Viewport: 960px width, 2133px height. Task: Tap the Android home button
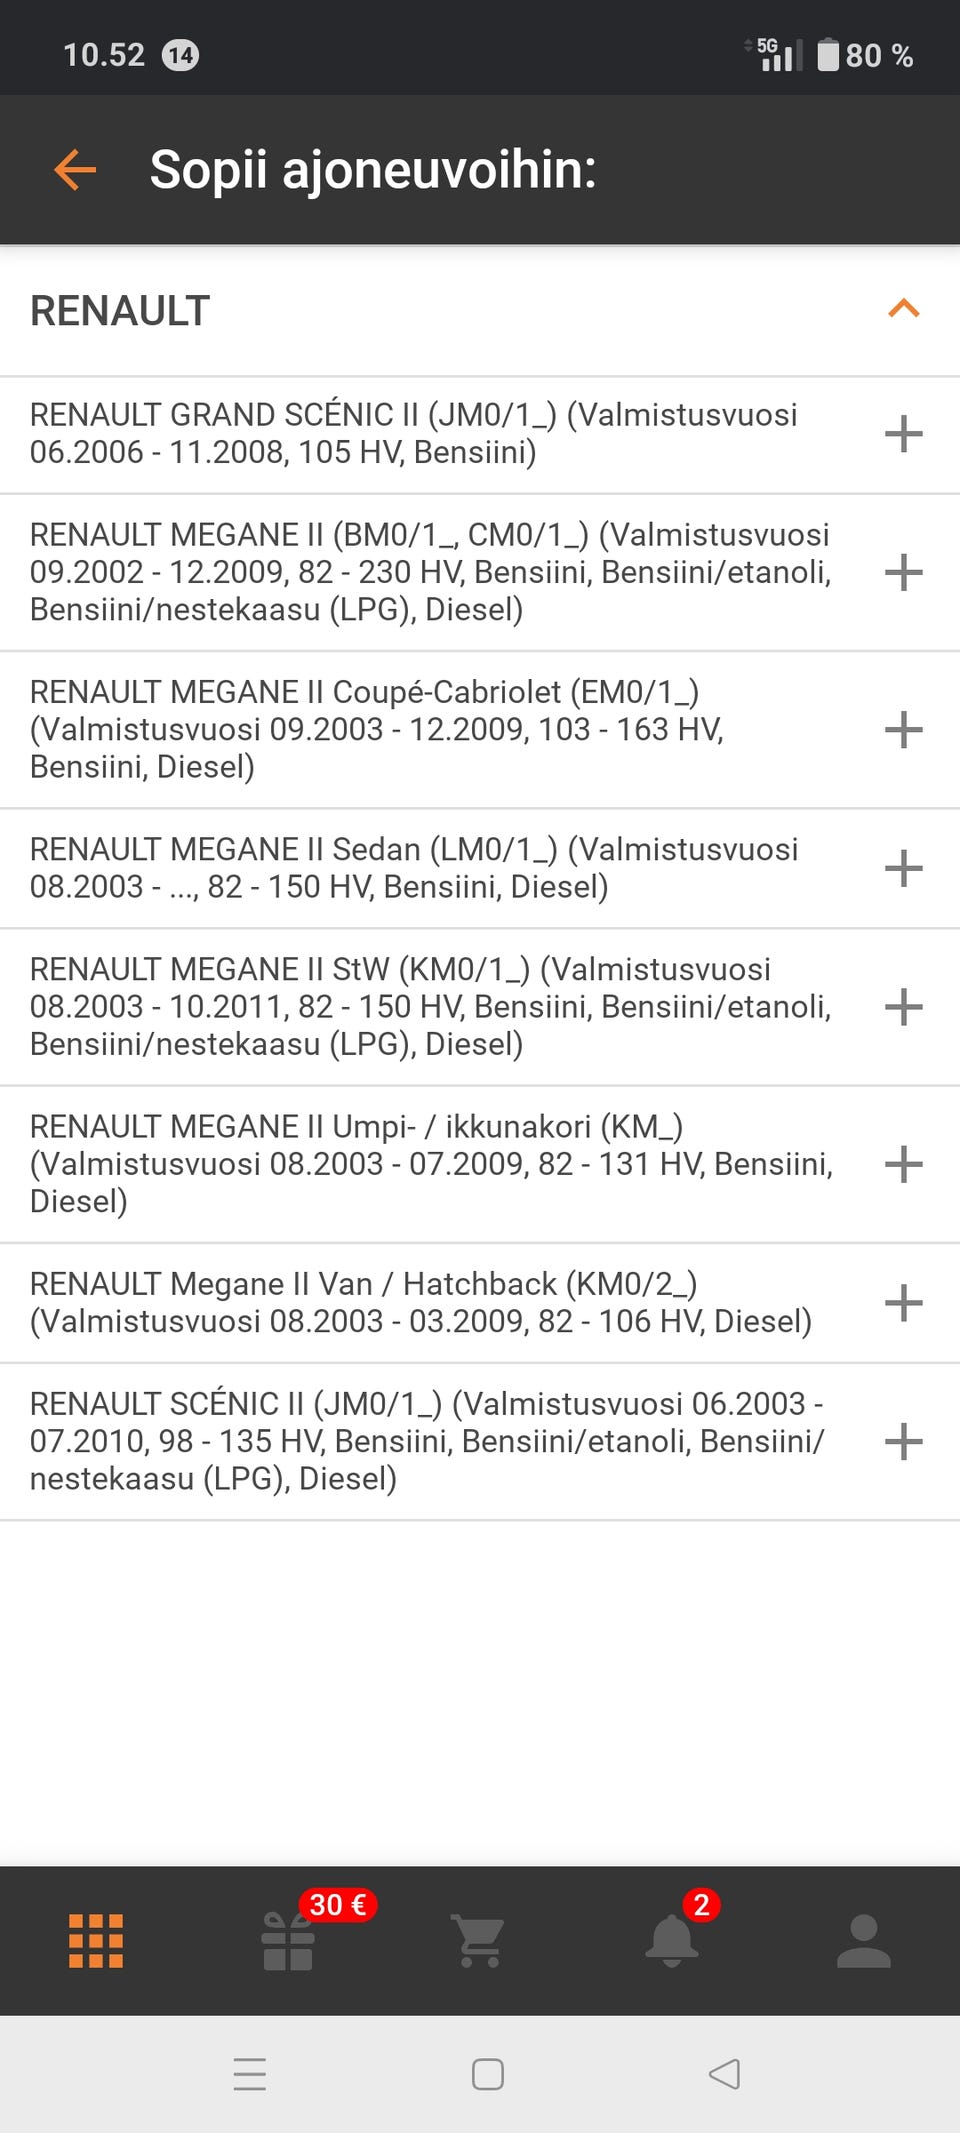pos(487,2074)
